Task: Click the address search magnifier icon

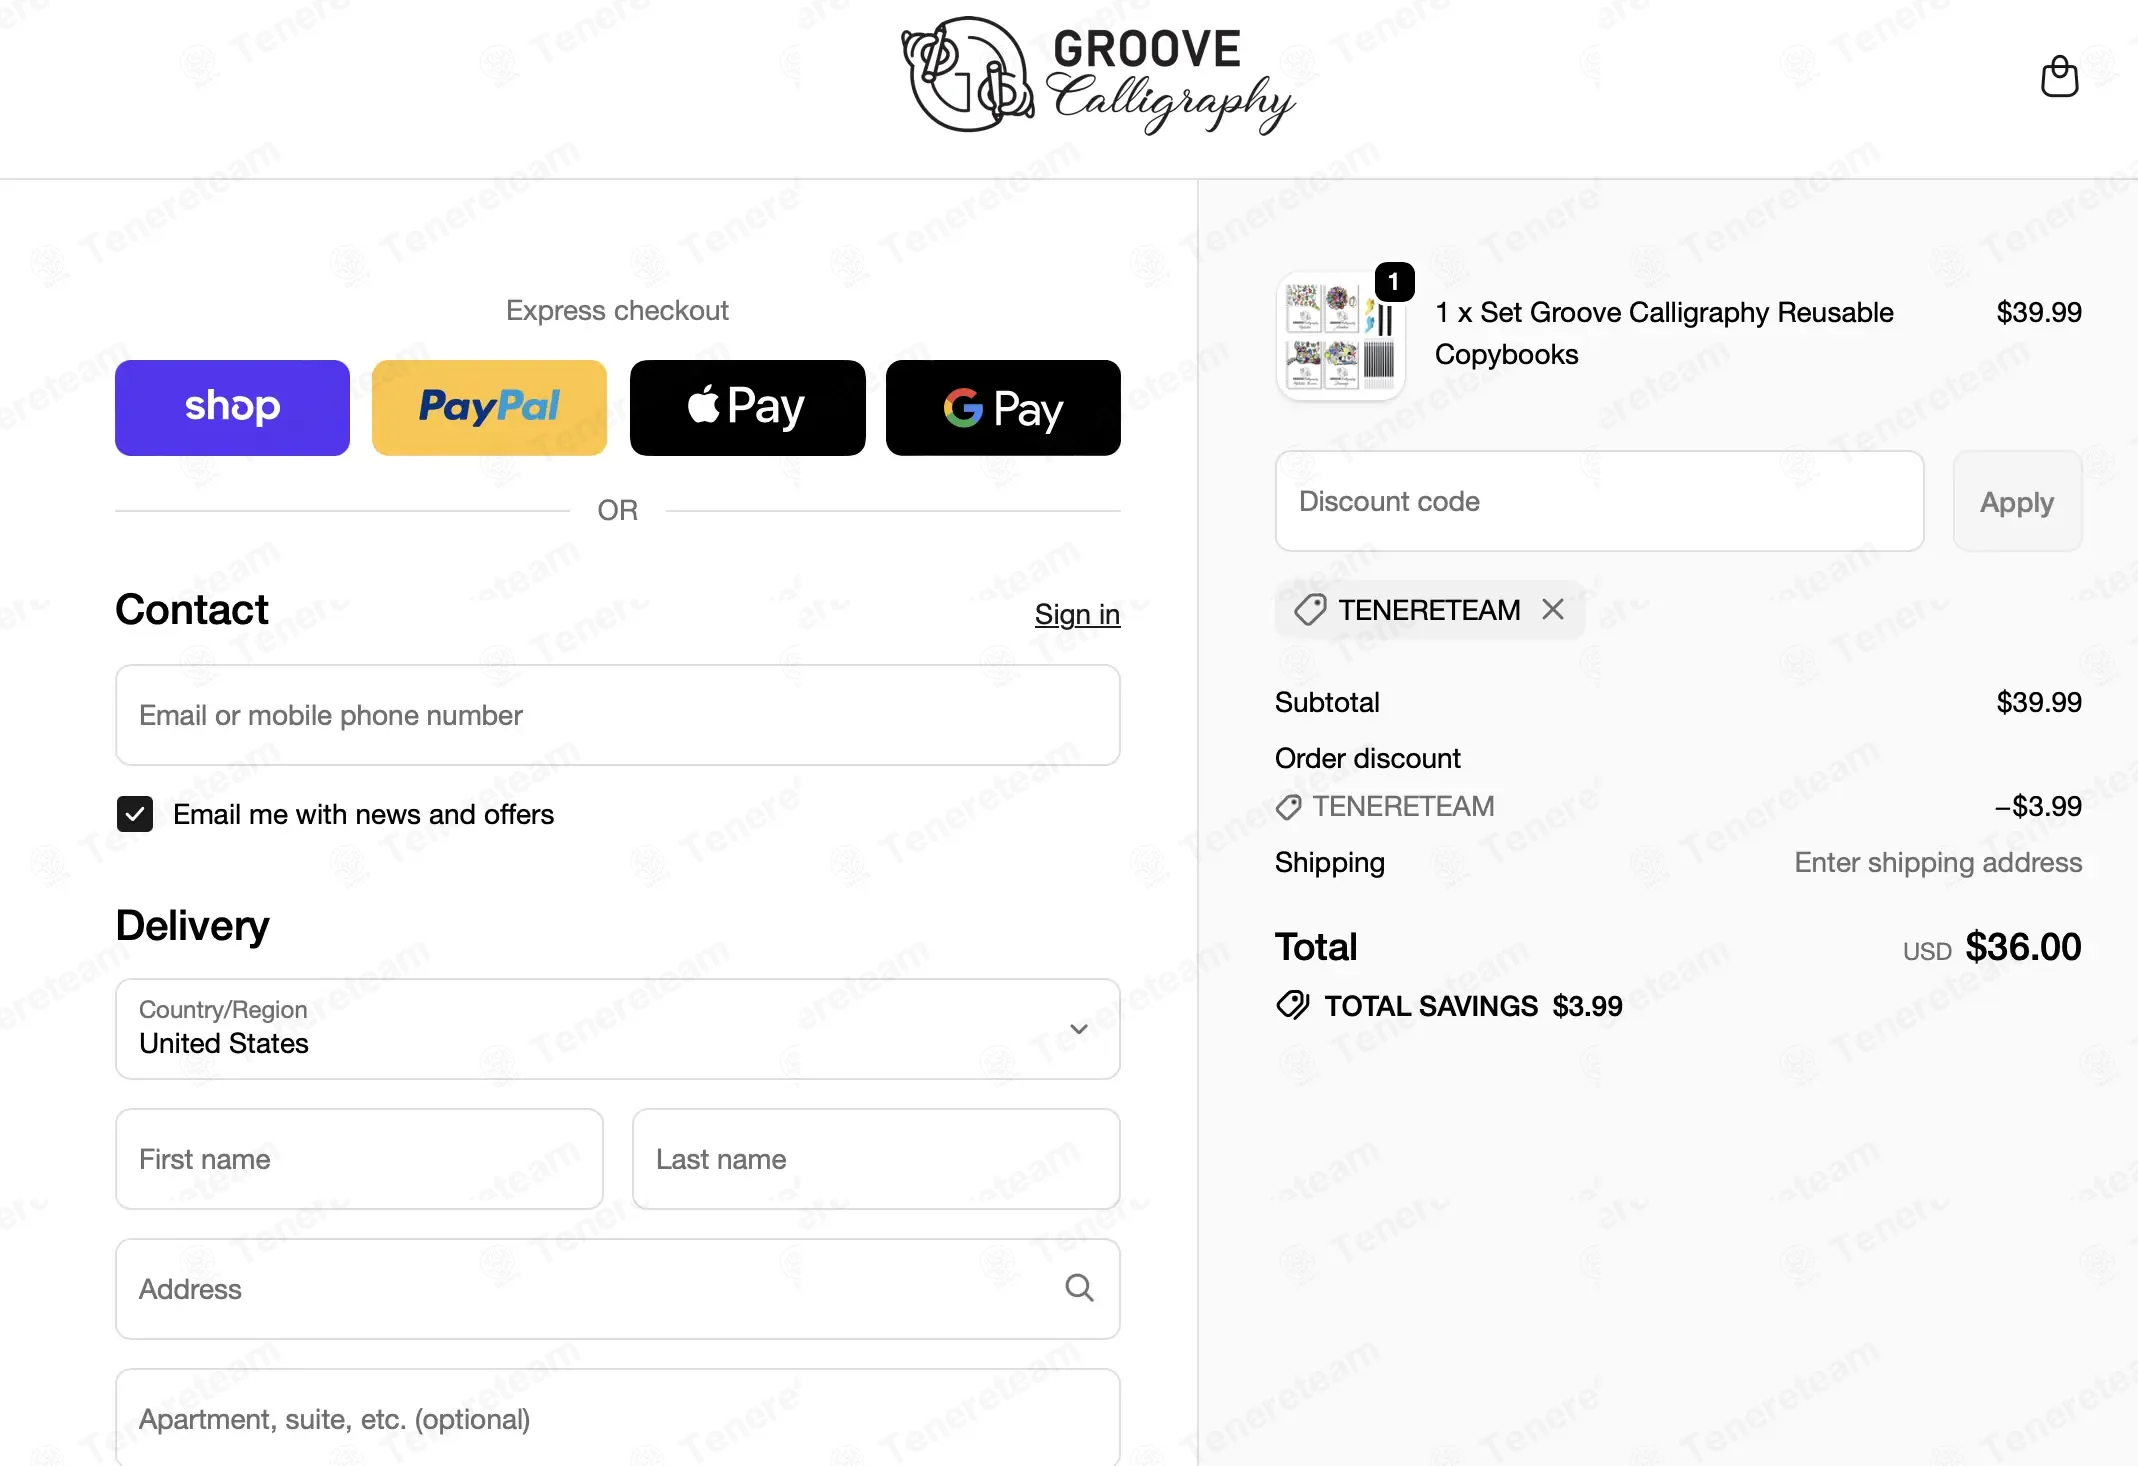Action: [x=1079, y=1288]
